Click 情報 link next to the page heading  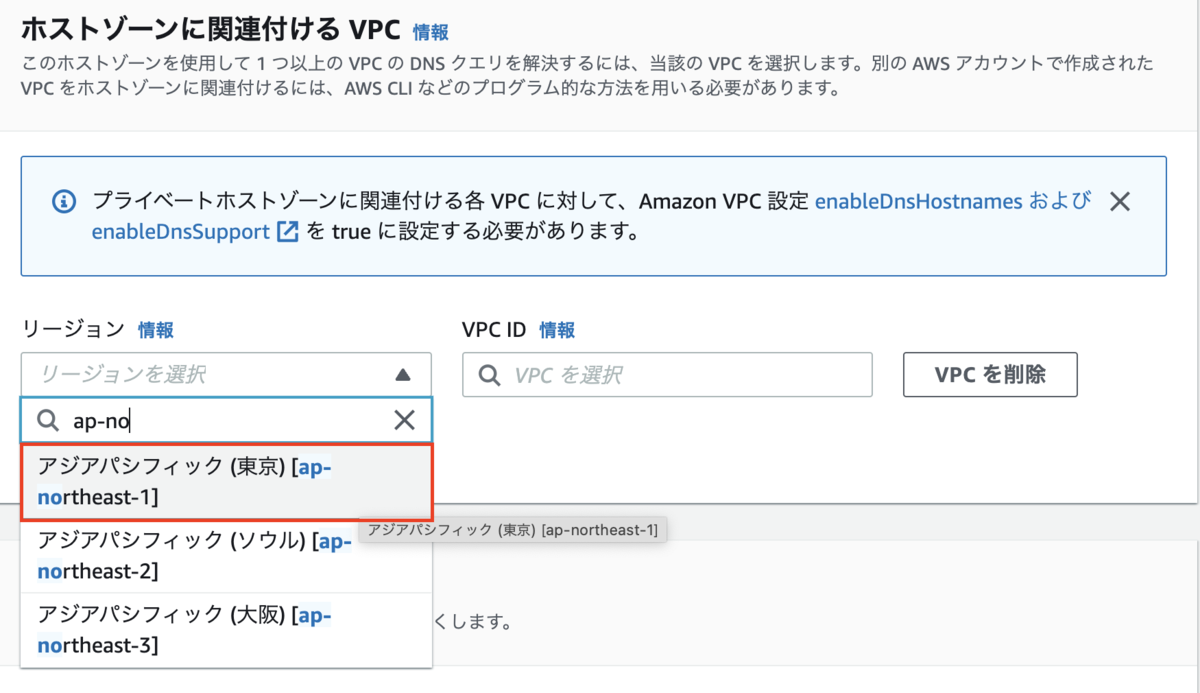coord(431,32)
